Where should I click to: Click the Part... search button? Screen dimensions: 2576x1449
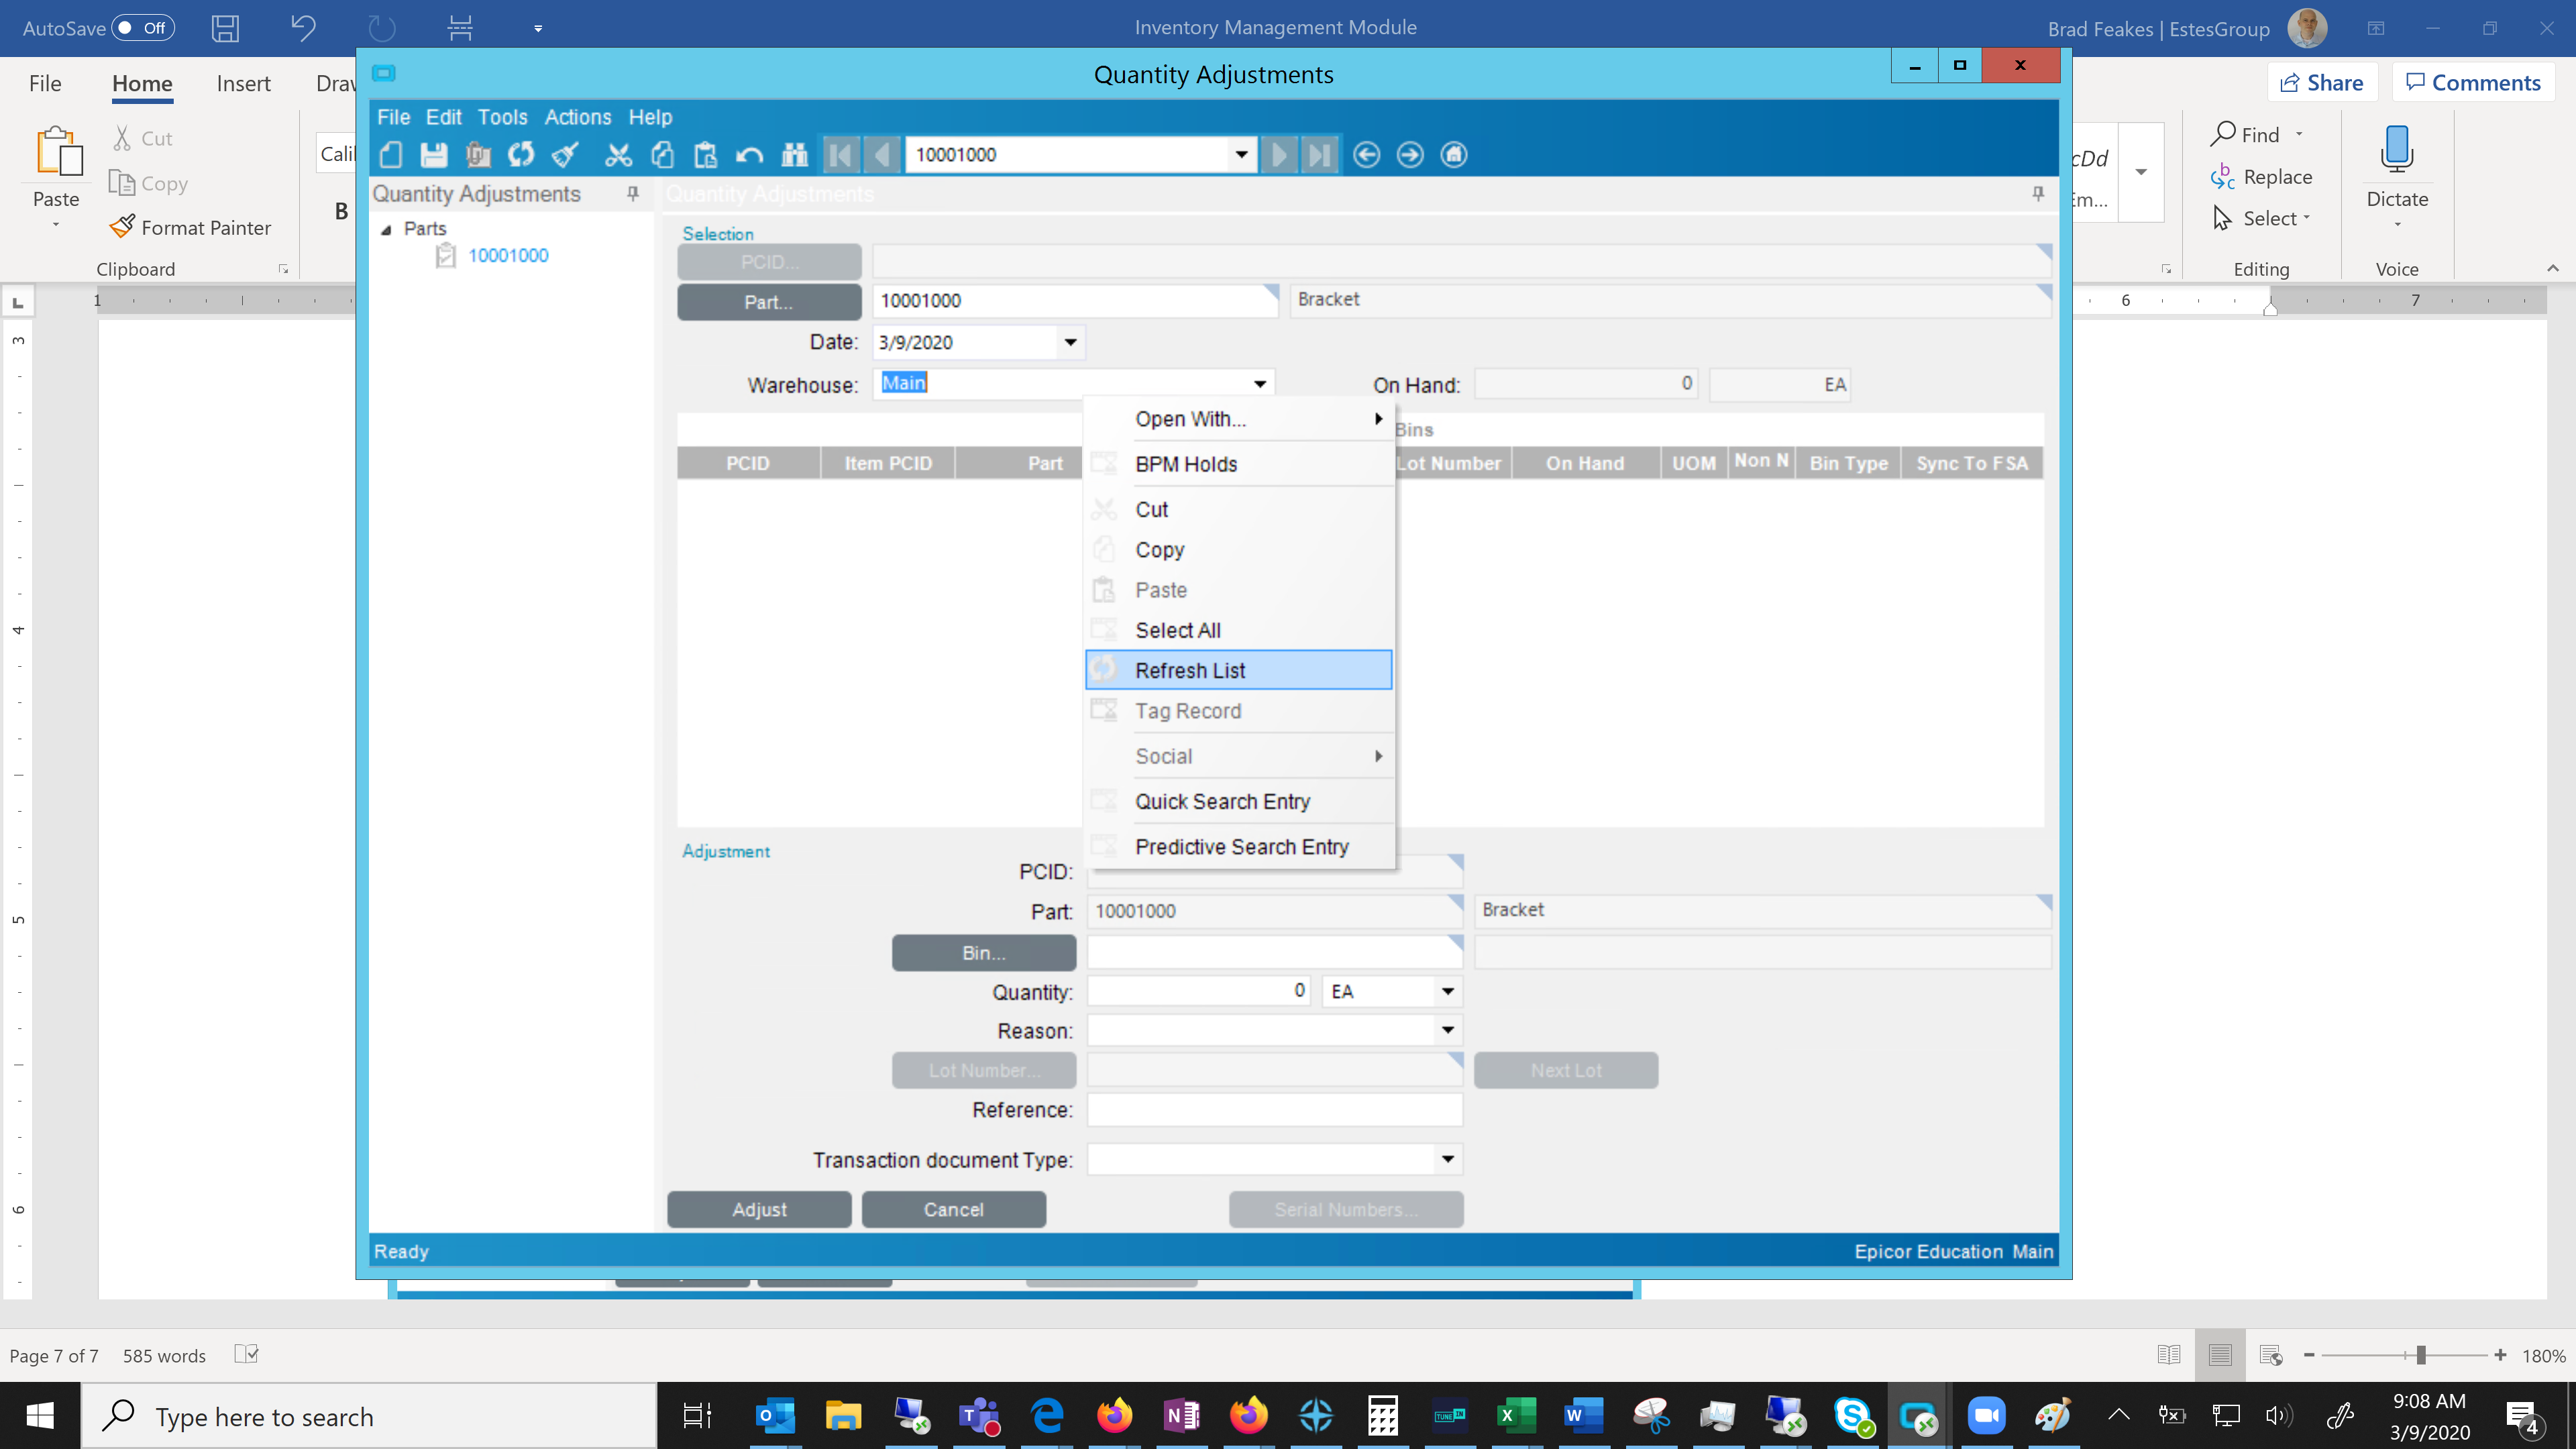click(x=769, y=302)
